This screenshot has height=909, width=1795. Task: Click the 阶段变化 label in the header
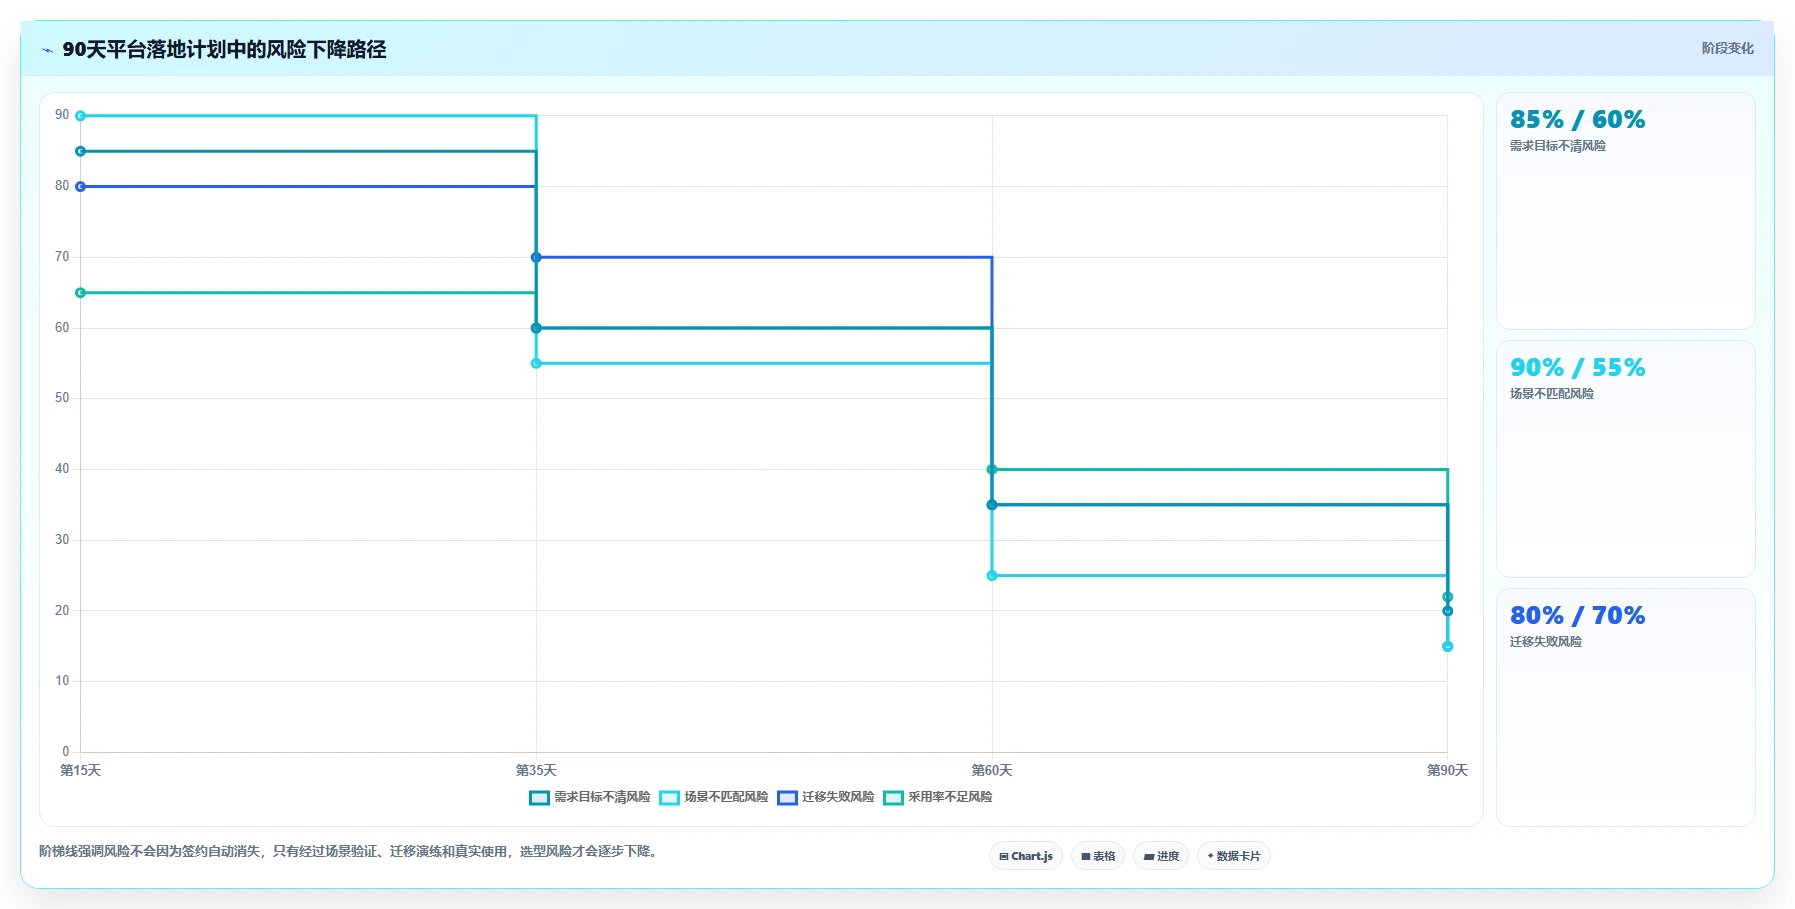pyautogui.click(x=1728, y=48)
